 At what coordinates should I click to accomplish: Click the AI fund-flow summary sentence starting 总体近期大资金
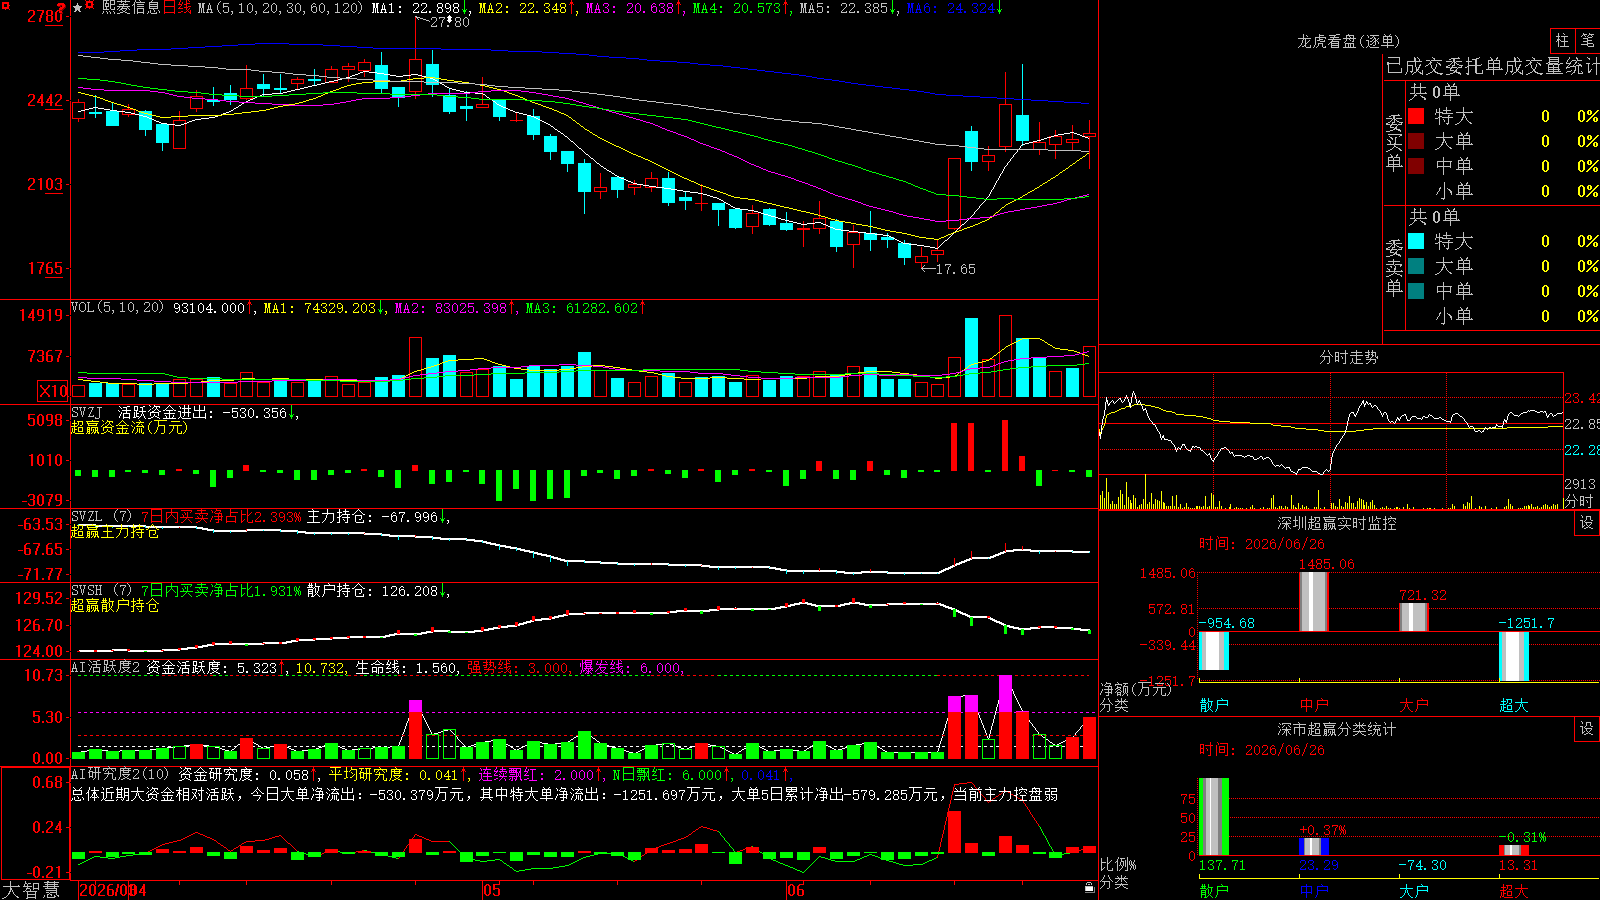pos(564,794)
